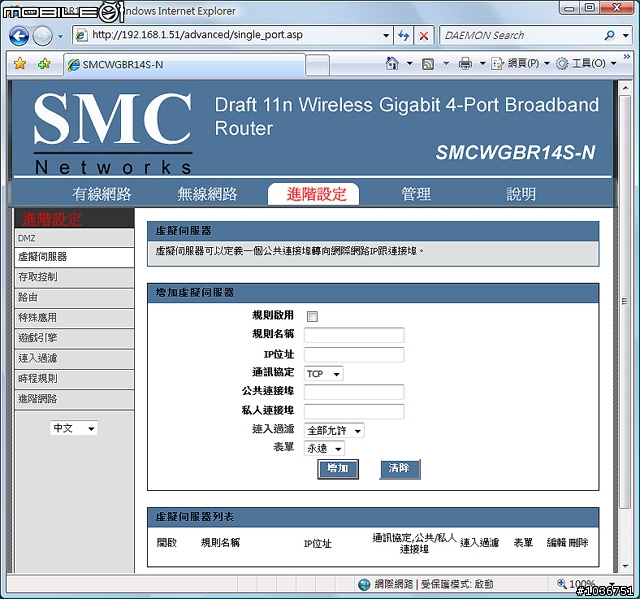Click the scrollbar up arrow
The height and width of the screenshot is (599, 640).
coord(625,87)
